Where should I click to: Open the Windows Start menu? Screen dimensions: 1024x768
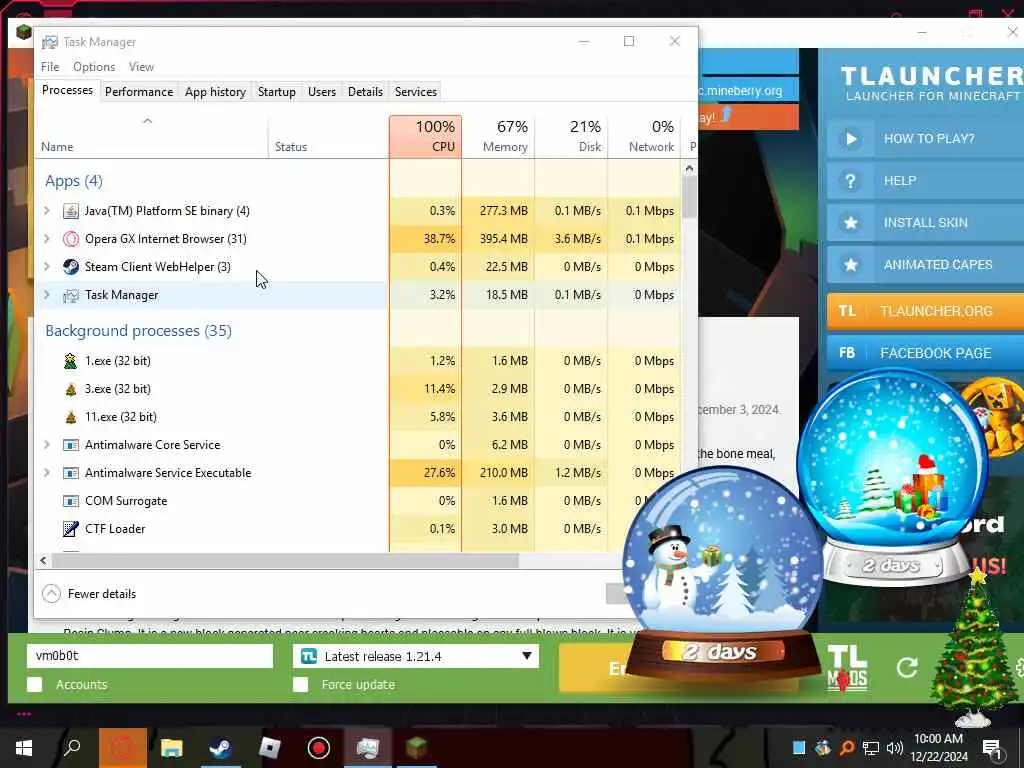point(24,748)
